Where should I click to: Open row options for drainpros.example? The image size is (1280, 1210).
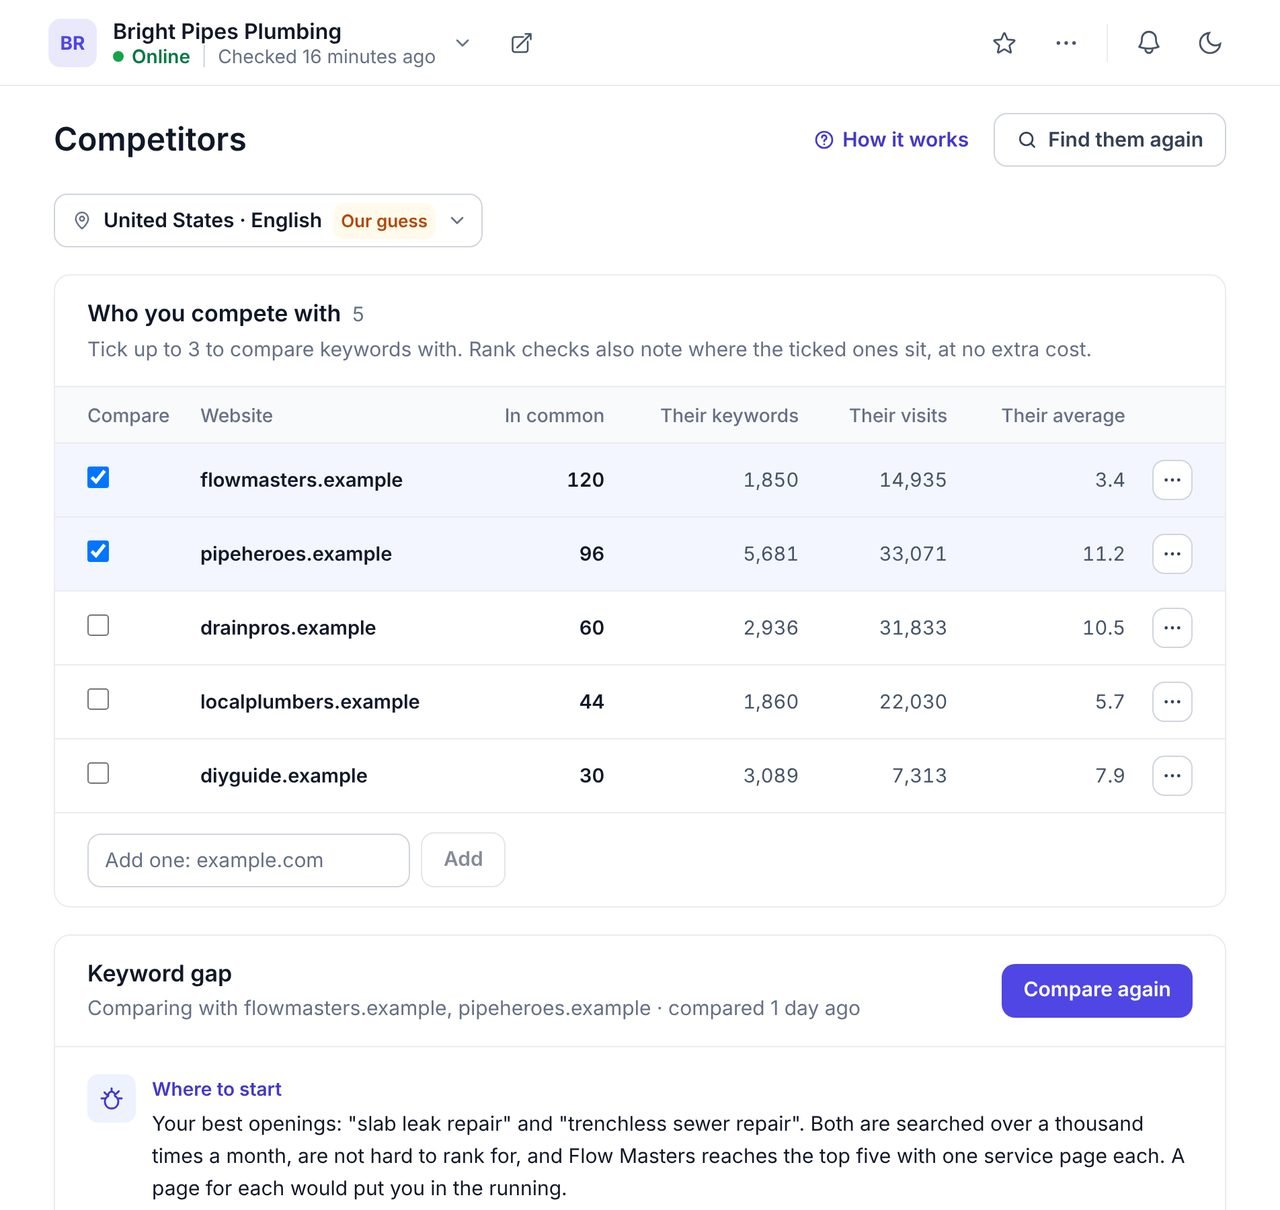(x=1172, y=628)
